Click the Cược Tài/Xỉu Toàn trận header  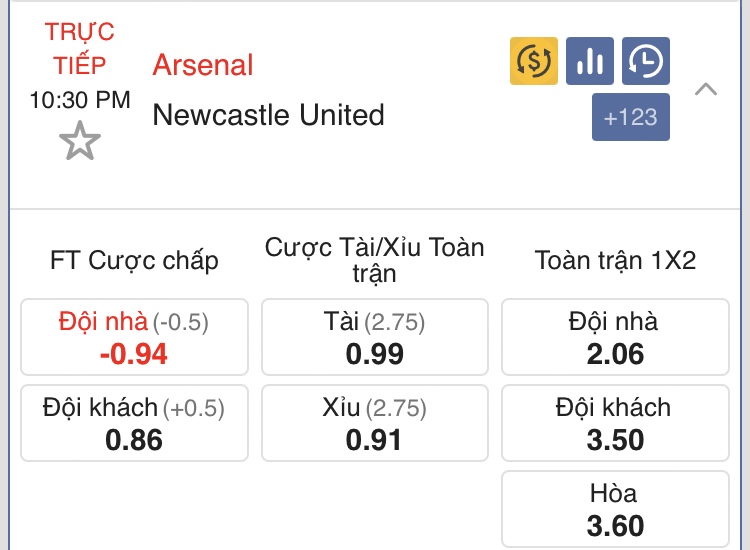pyautogui.click(x=375, y=260)
